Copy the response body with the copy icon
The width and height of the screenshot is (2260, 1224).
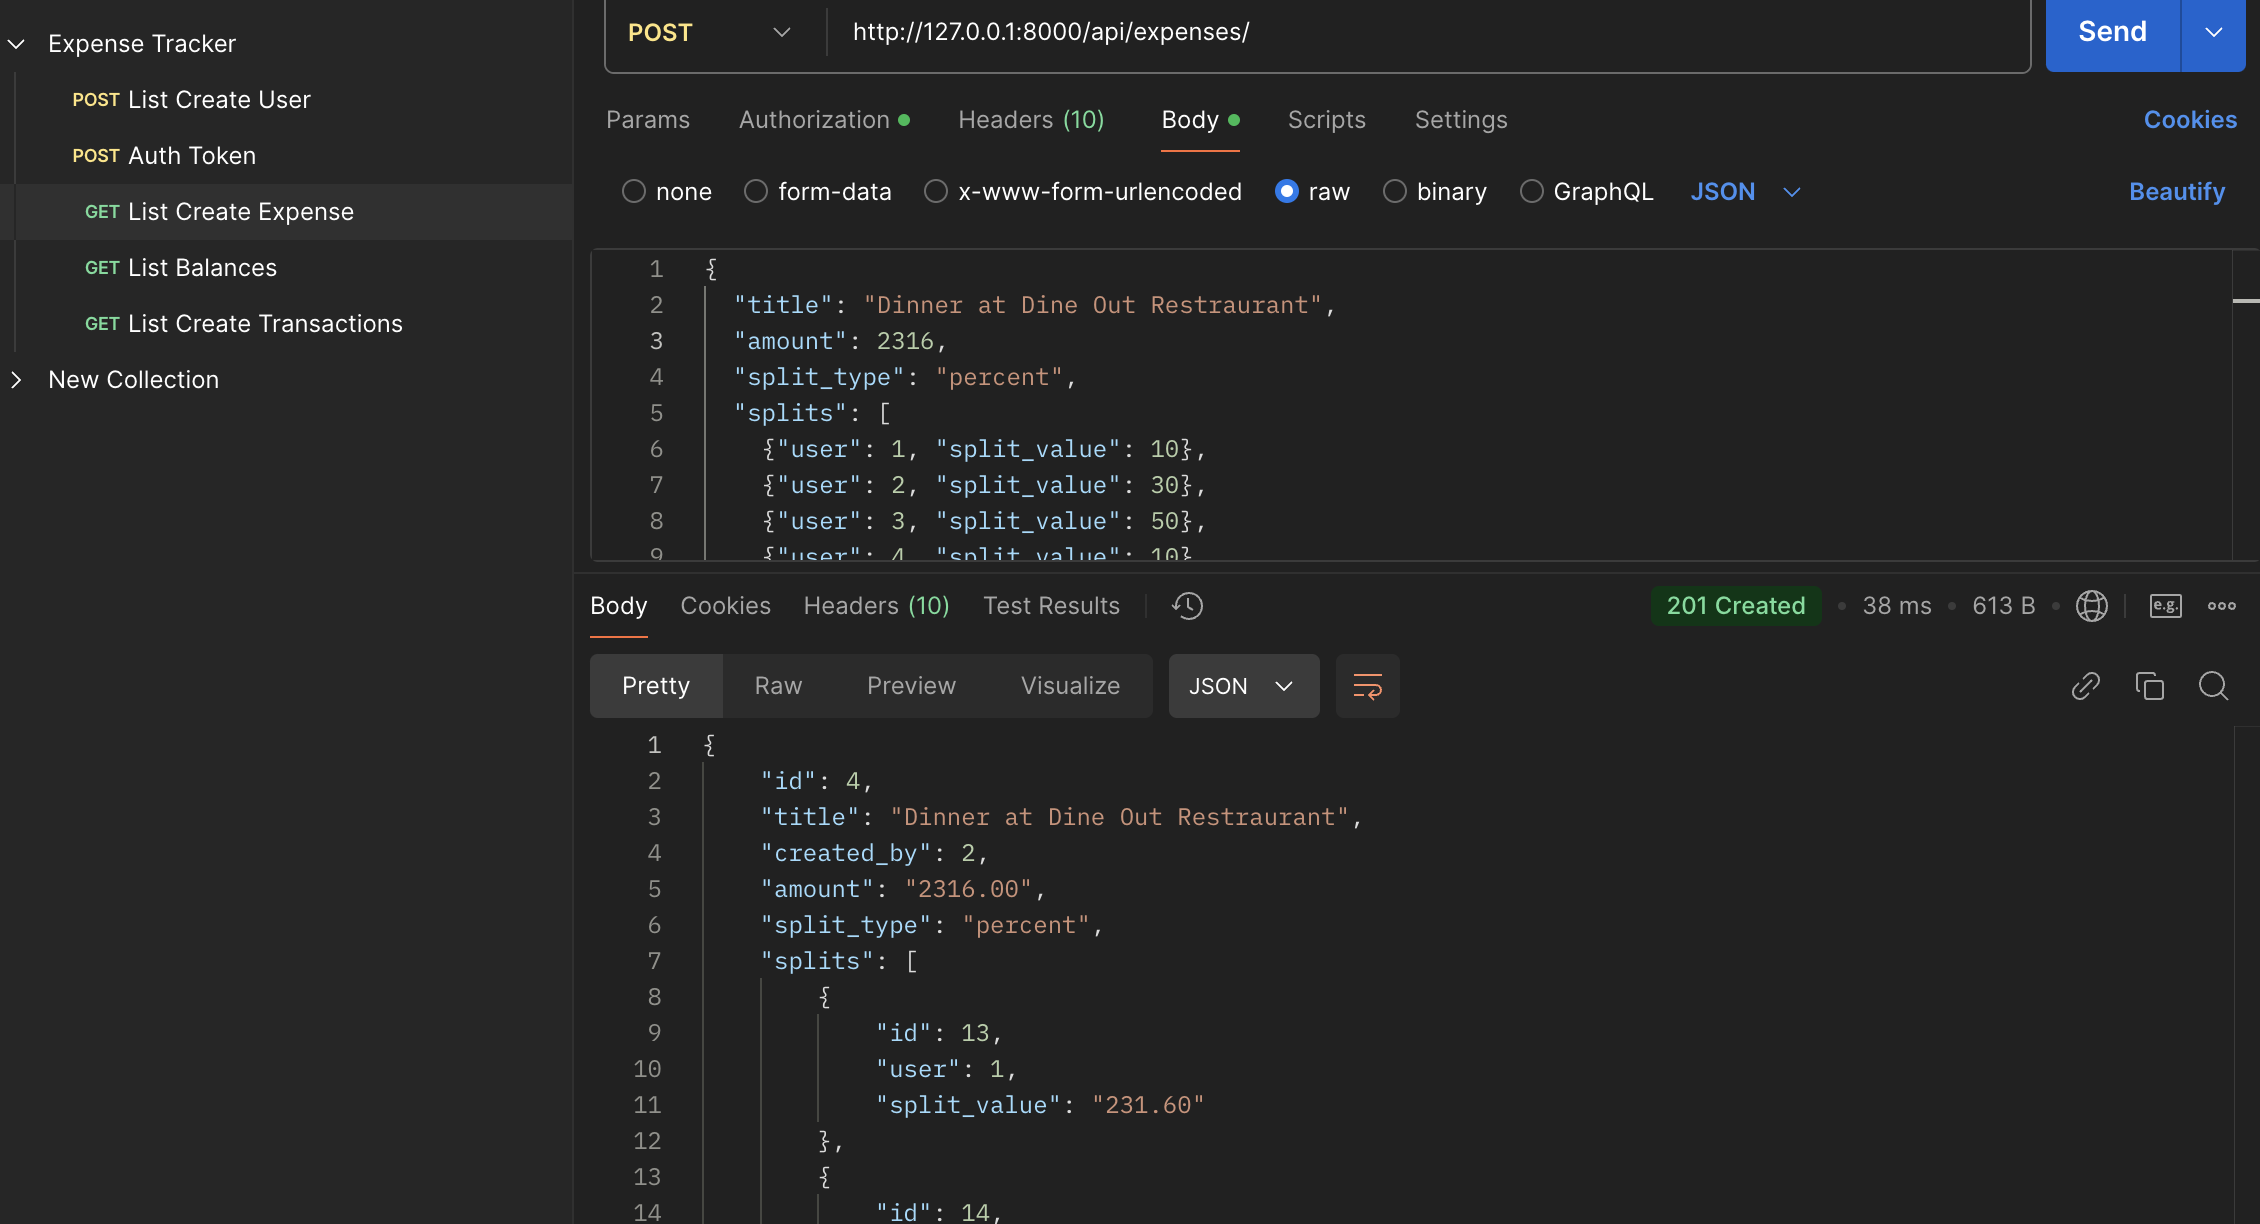tap(2150, 686)
